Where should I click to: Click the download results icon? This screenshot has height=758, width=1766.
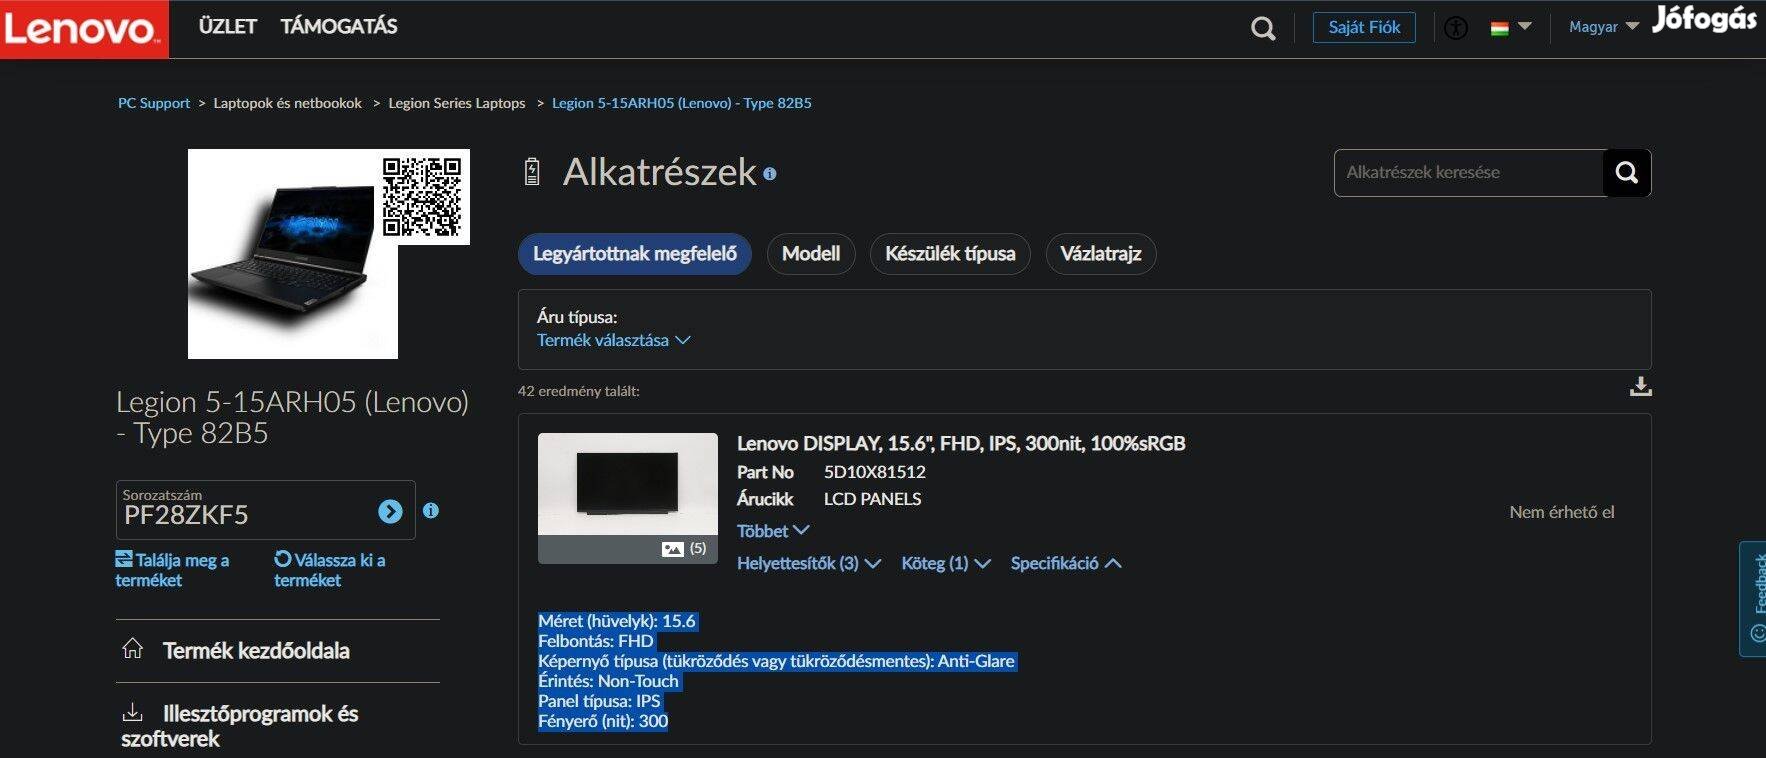click(1640, 386)
